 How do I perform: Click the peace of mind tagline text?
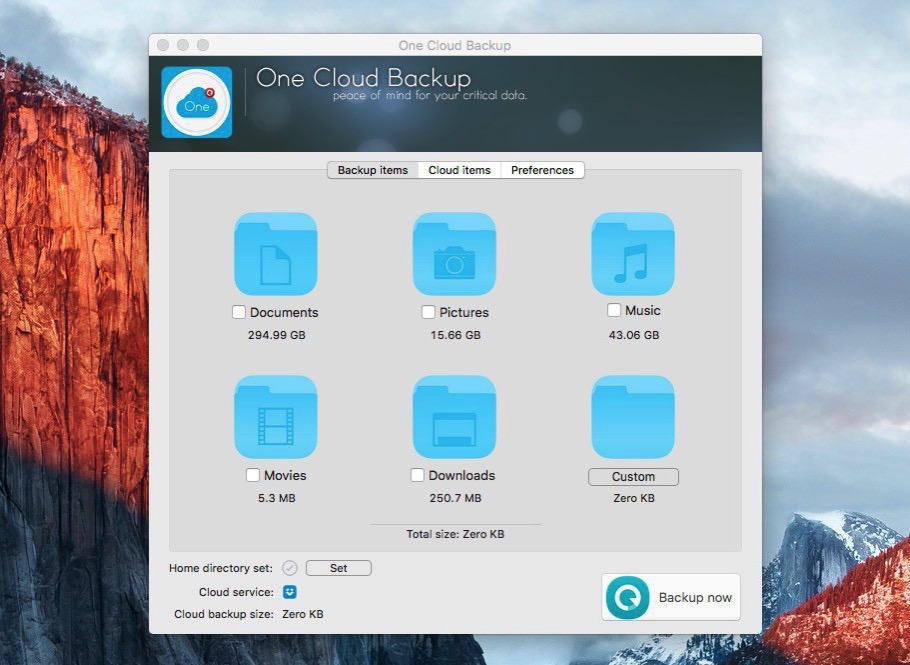click(x=430, y=96)
